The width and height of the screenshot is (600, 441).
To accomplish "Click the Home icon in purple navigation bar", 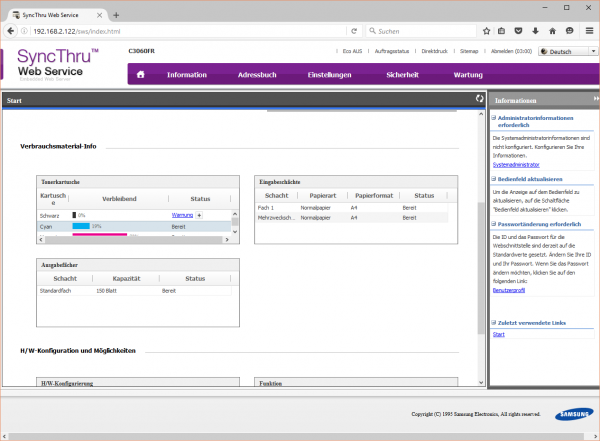I will click(141, 75).
